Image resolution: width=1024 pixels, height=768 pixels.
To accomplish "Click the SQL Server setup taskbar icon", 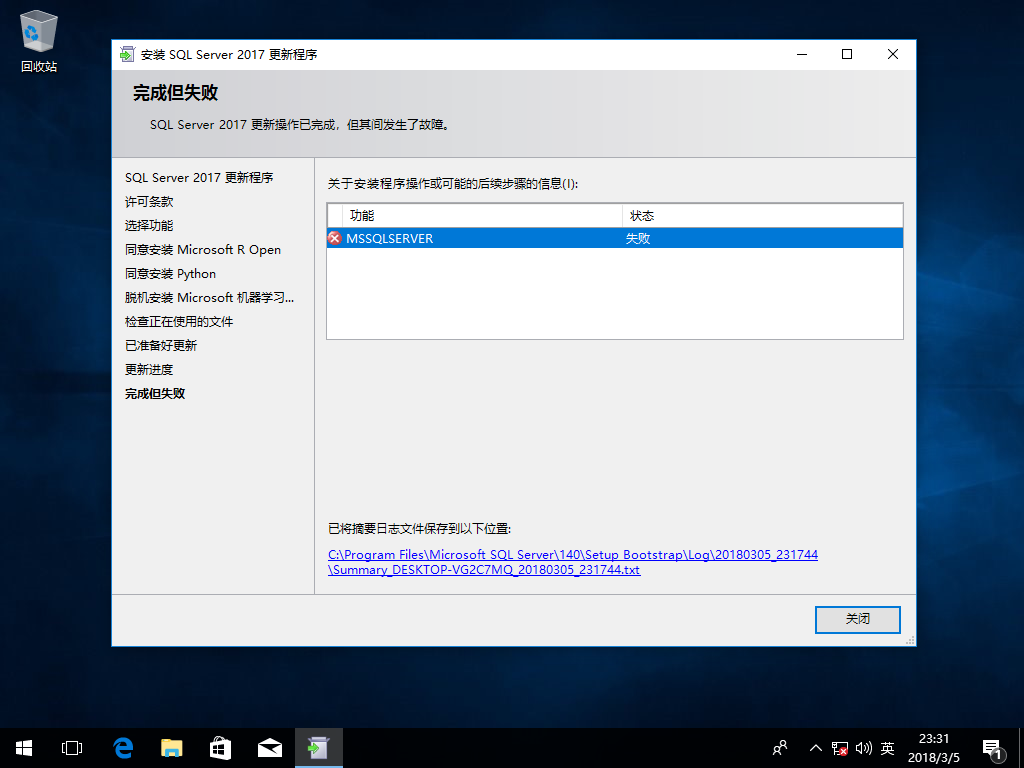I will tap(319, 748).
